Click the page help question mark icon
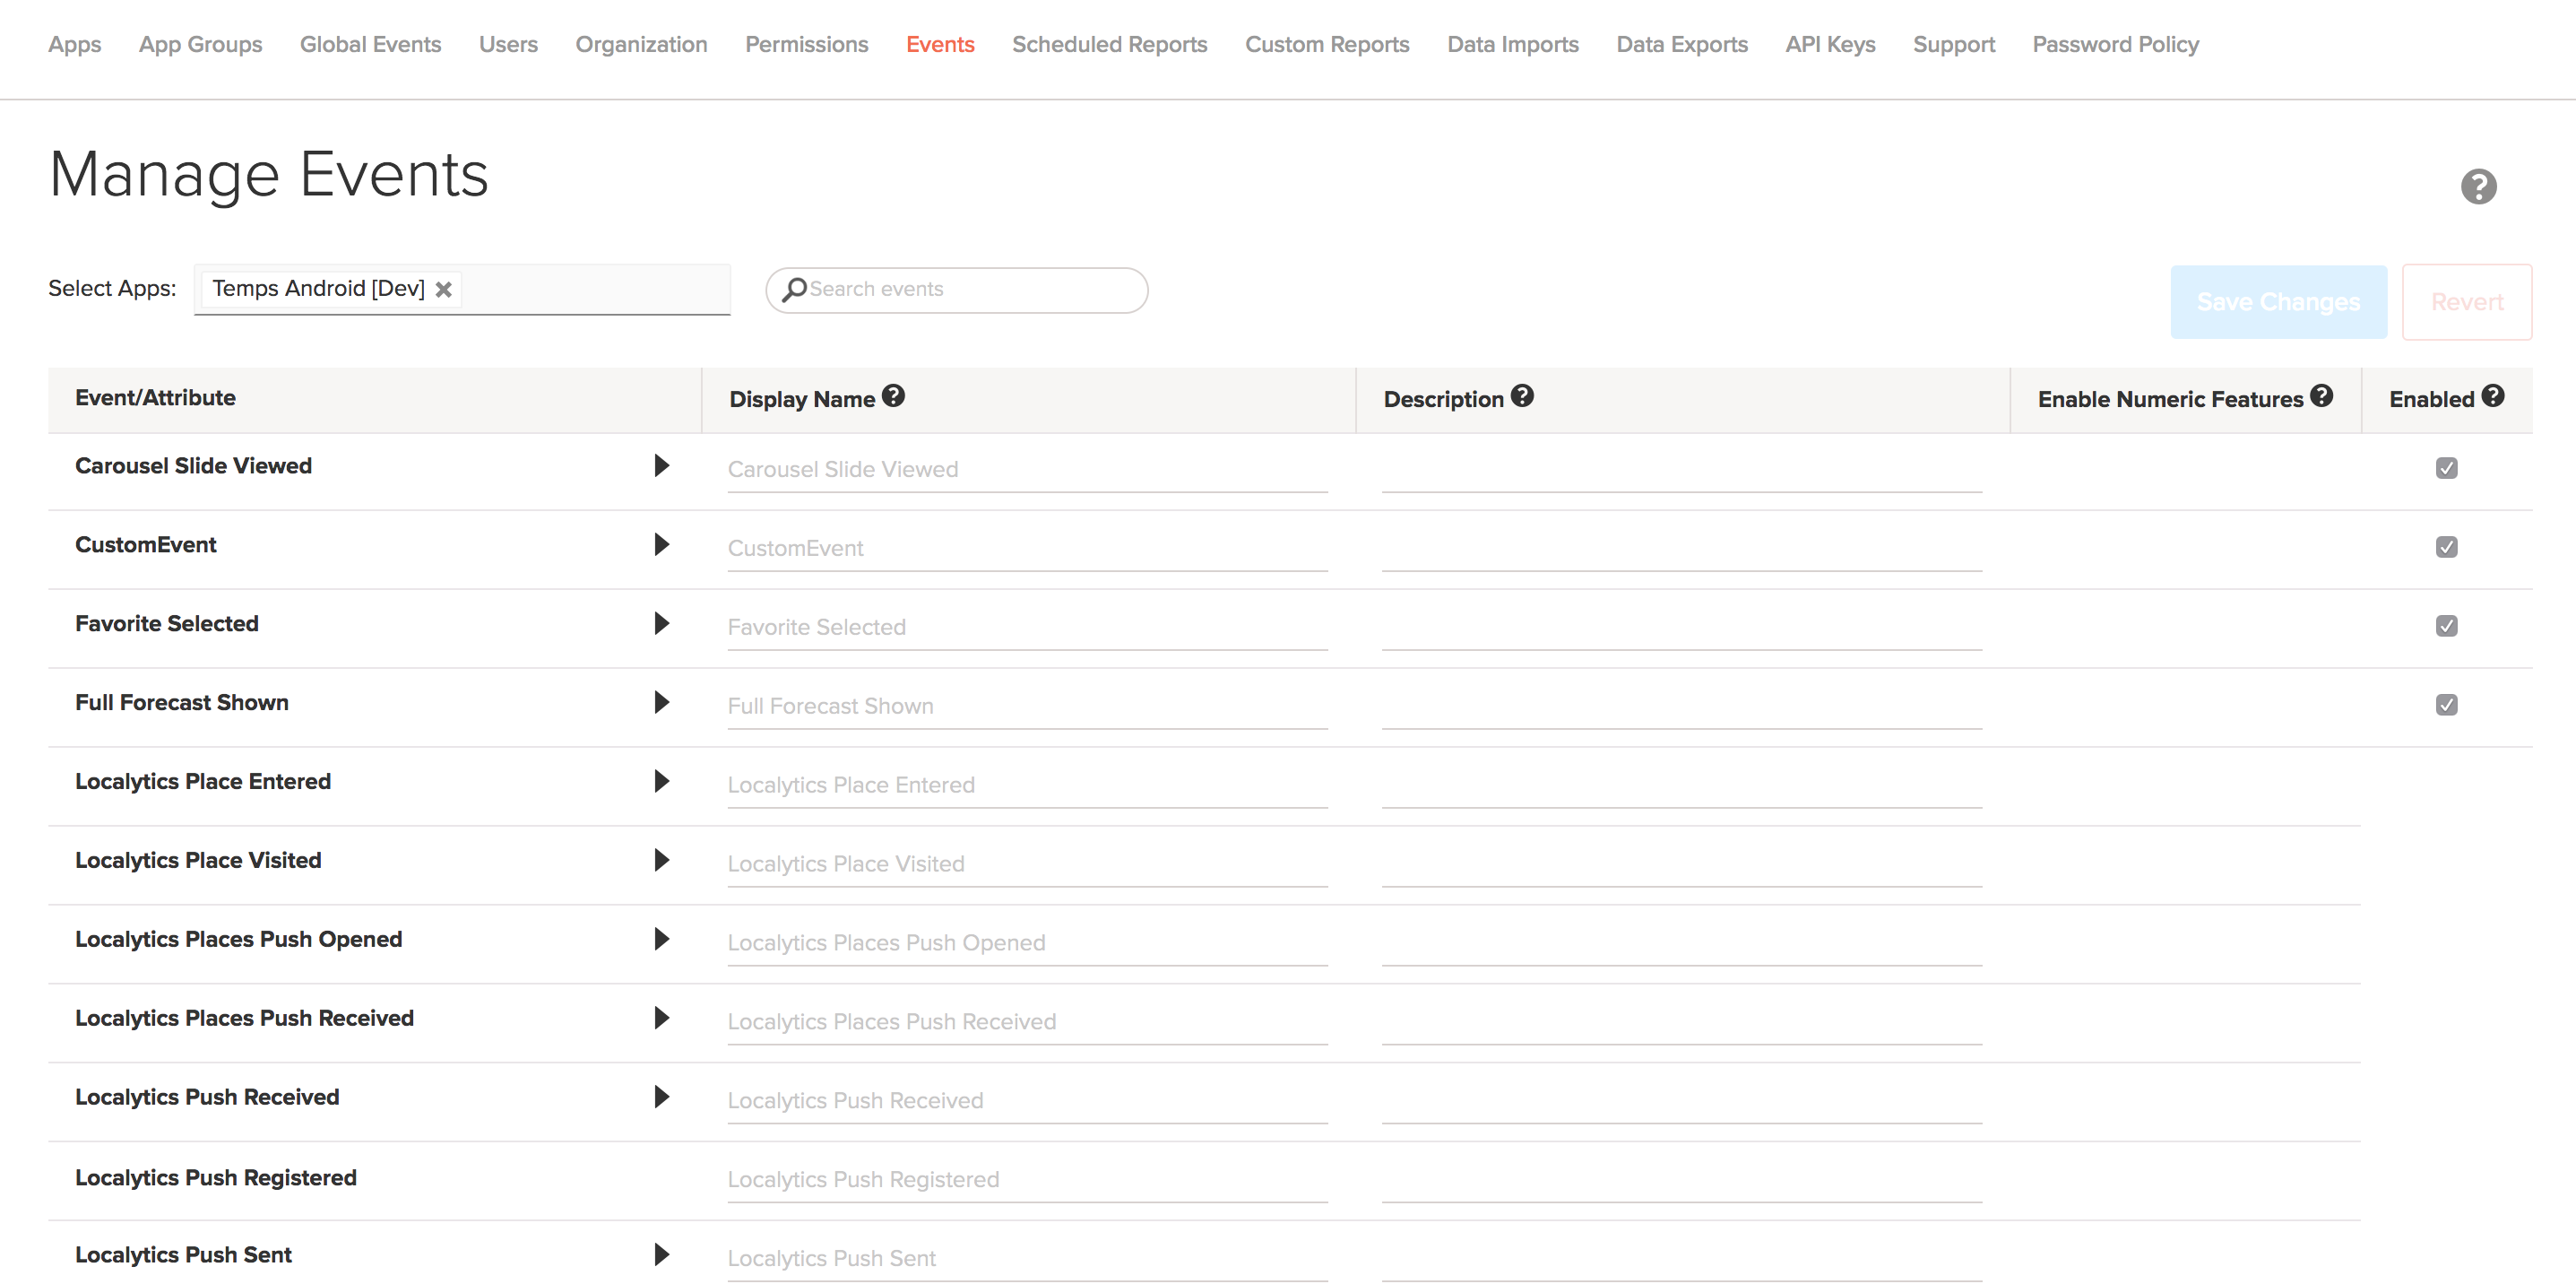The width and height of the screenshot is (2576, 1284). click(x=2478, y=187)
